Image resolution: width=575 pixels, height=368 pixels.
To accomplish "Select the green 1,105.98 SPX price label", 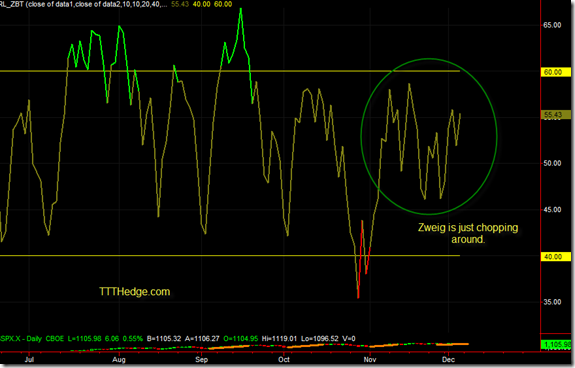I will pyautogui.click(x=557, y=345).
